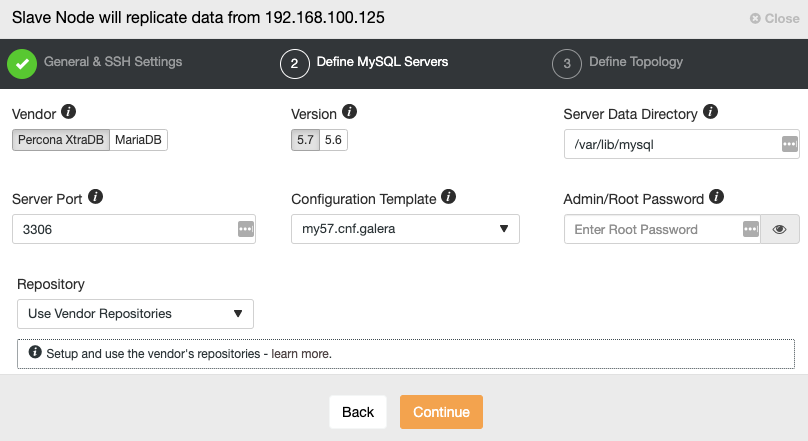
Task: Select Percona XtraDB vendor option
Action: coord(61,140)
